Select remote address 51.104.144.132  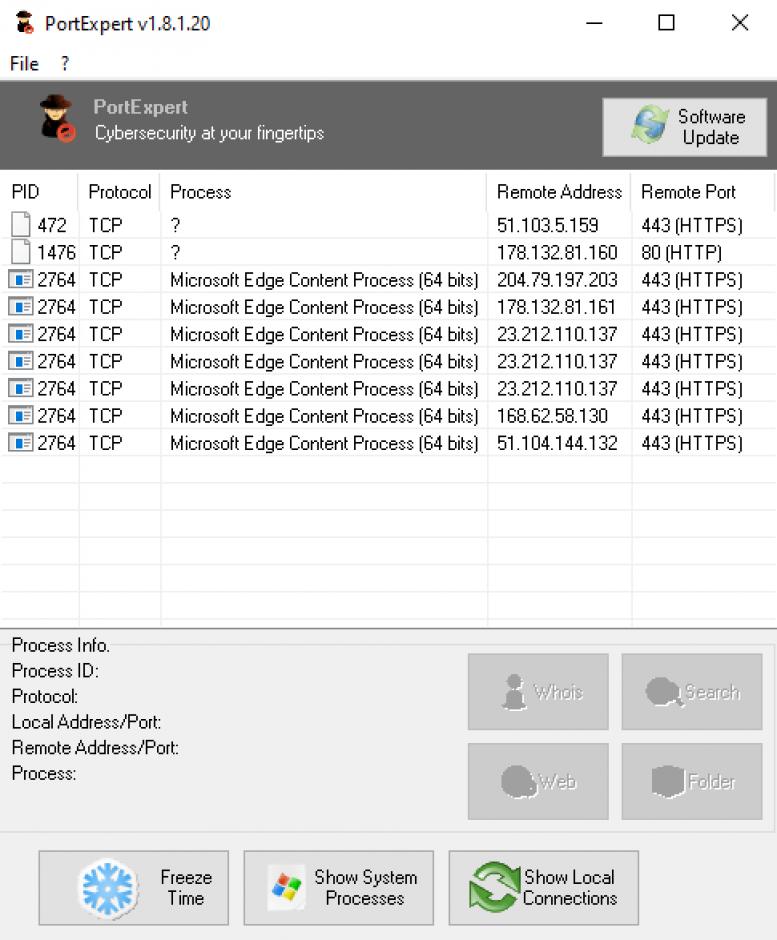click(557, 443)
